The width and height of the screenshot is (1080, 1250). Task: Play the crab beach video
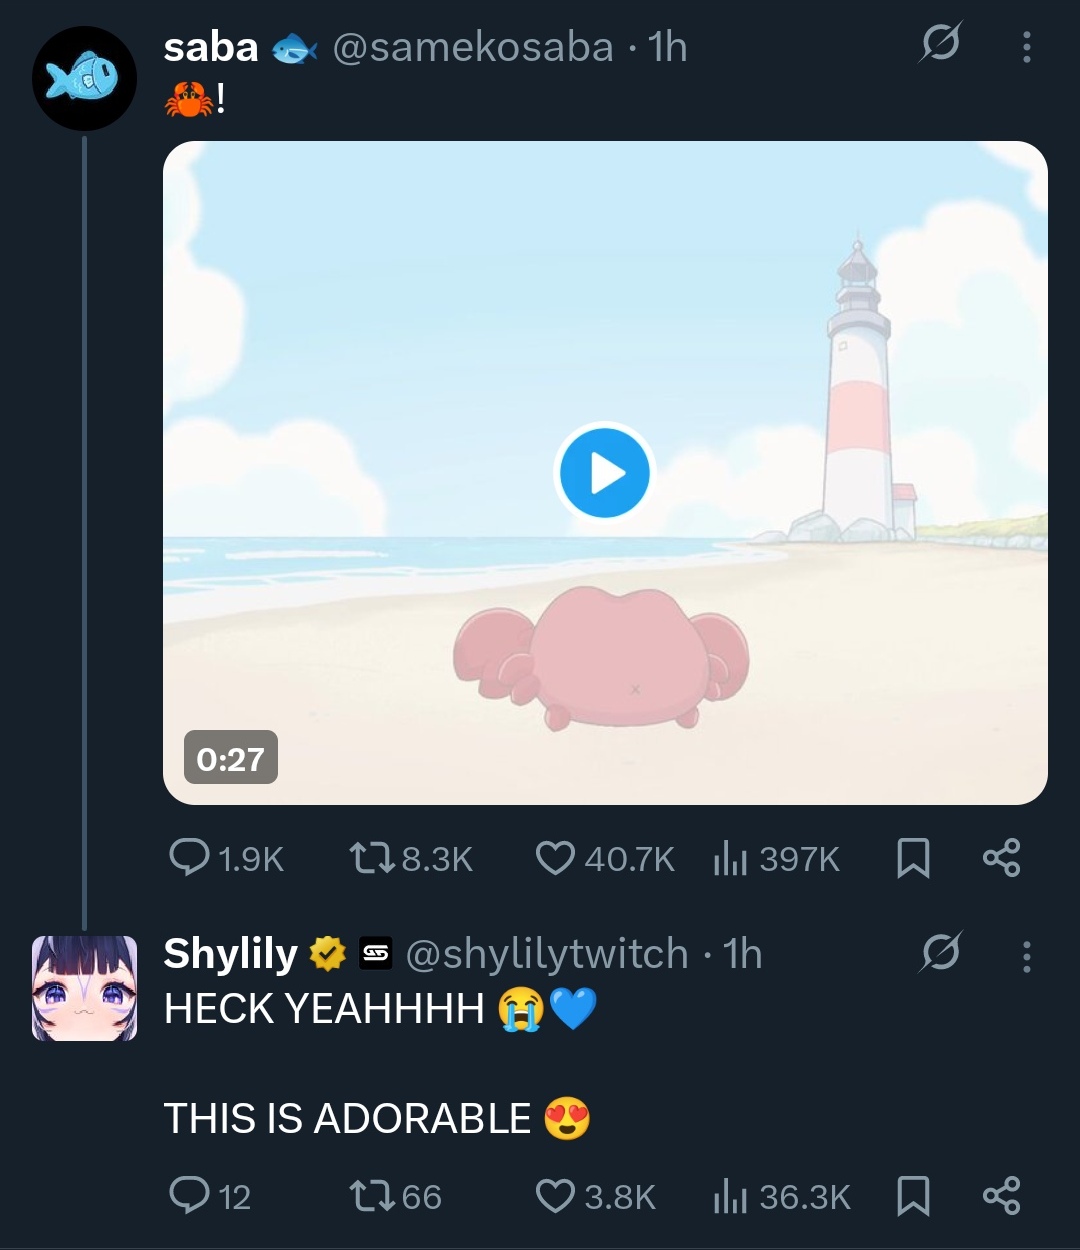point(604,473)
